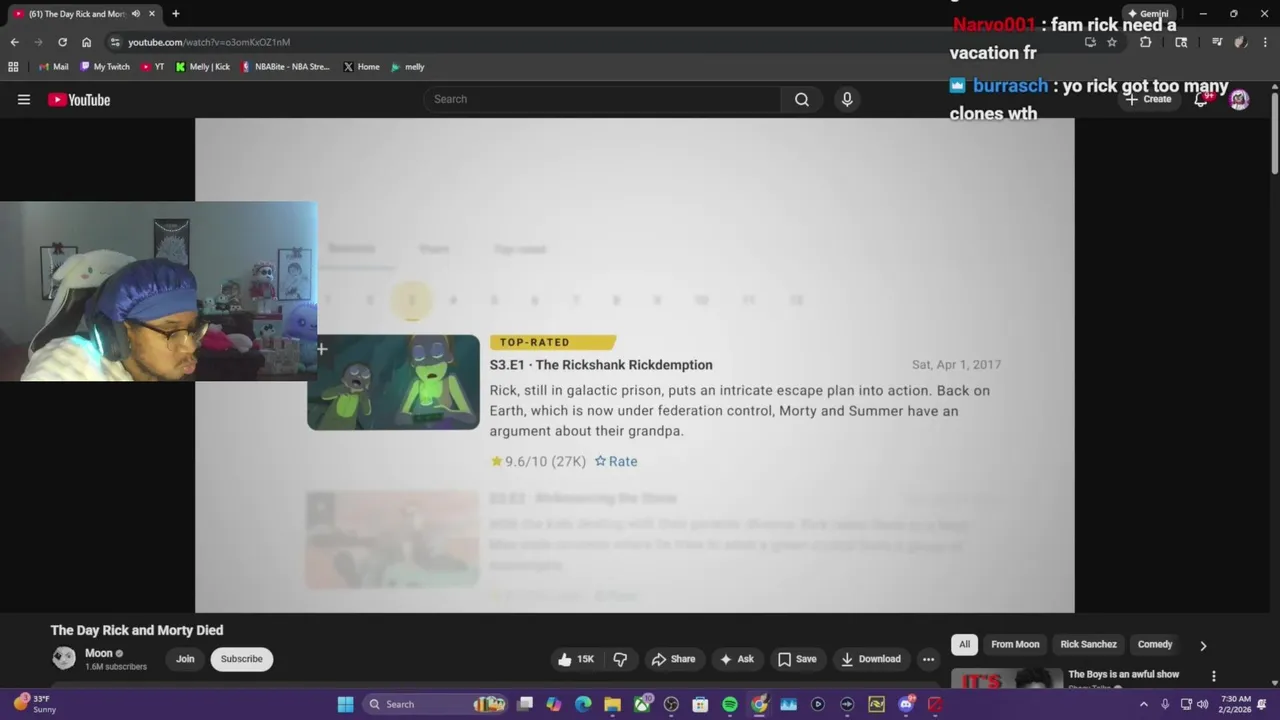Like the video with thumbs up 15K
1280x720 pixels.
(576, 659)
